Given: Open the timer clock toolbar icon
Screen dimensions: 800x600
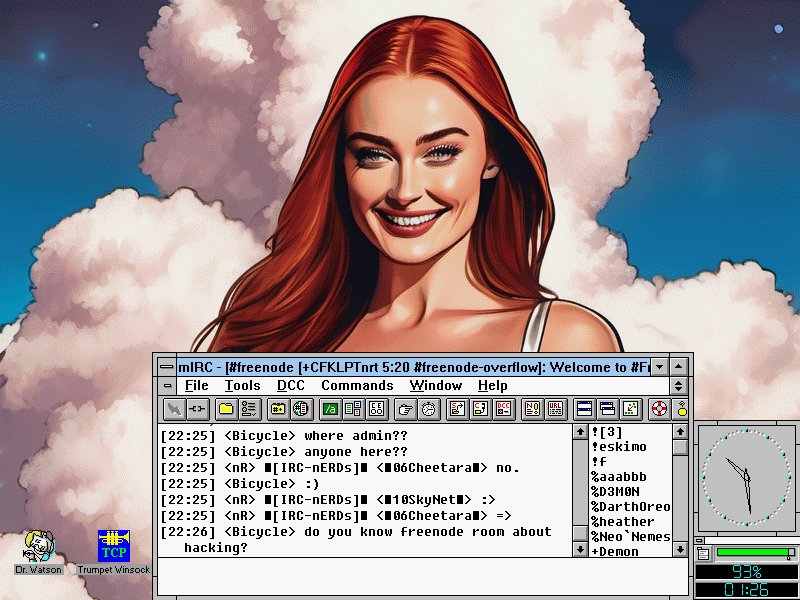Looking at the screenshot, I should [428, 408].
